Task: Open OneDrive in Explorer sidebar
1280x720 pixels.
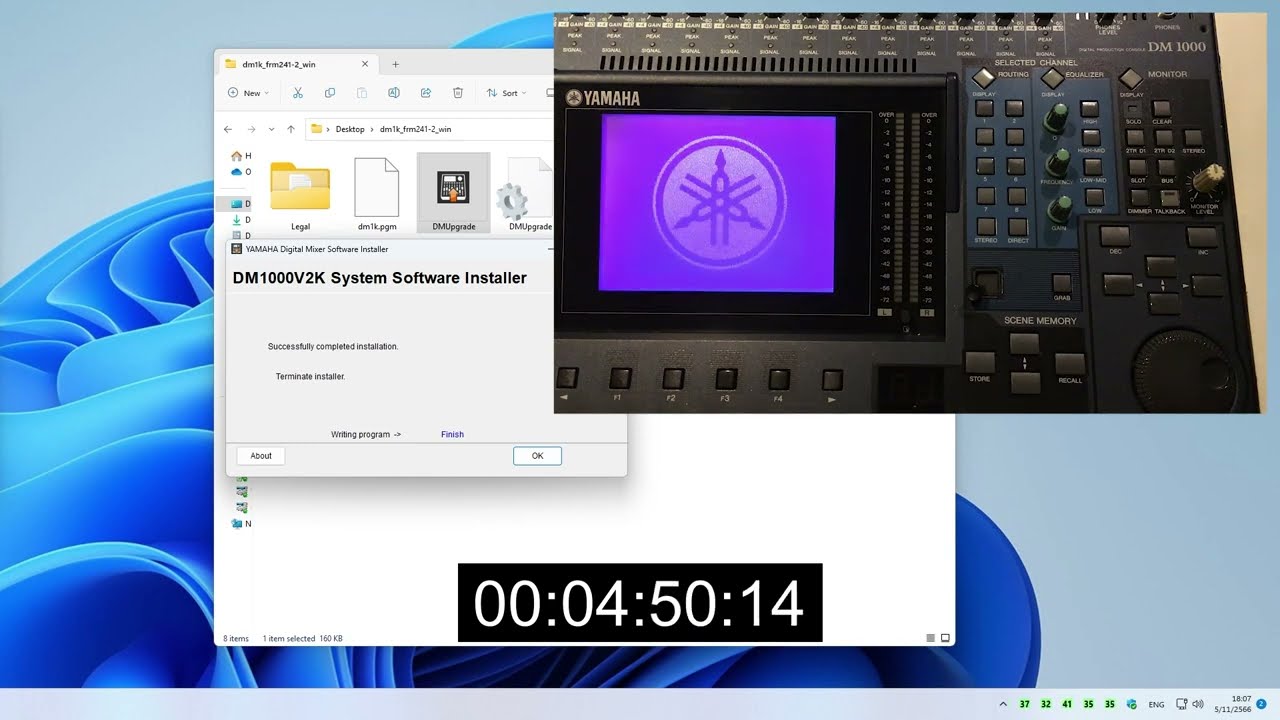Action: (x=240, y=172)
